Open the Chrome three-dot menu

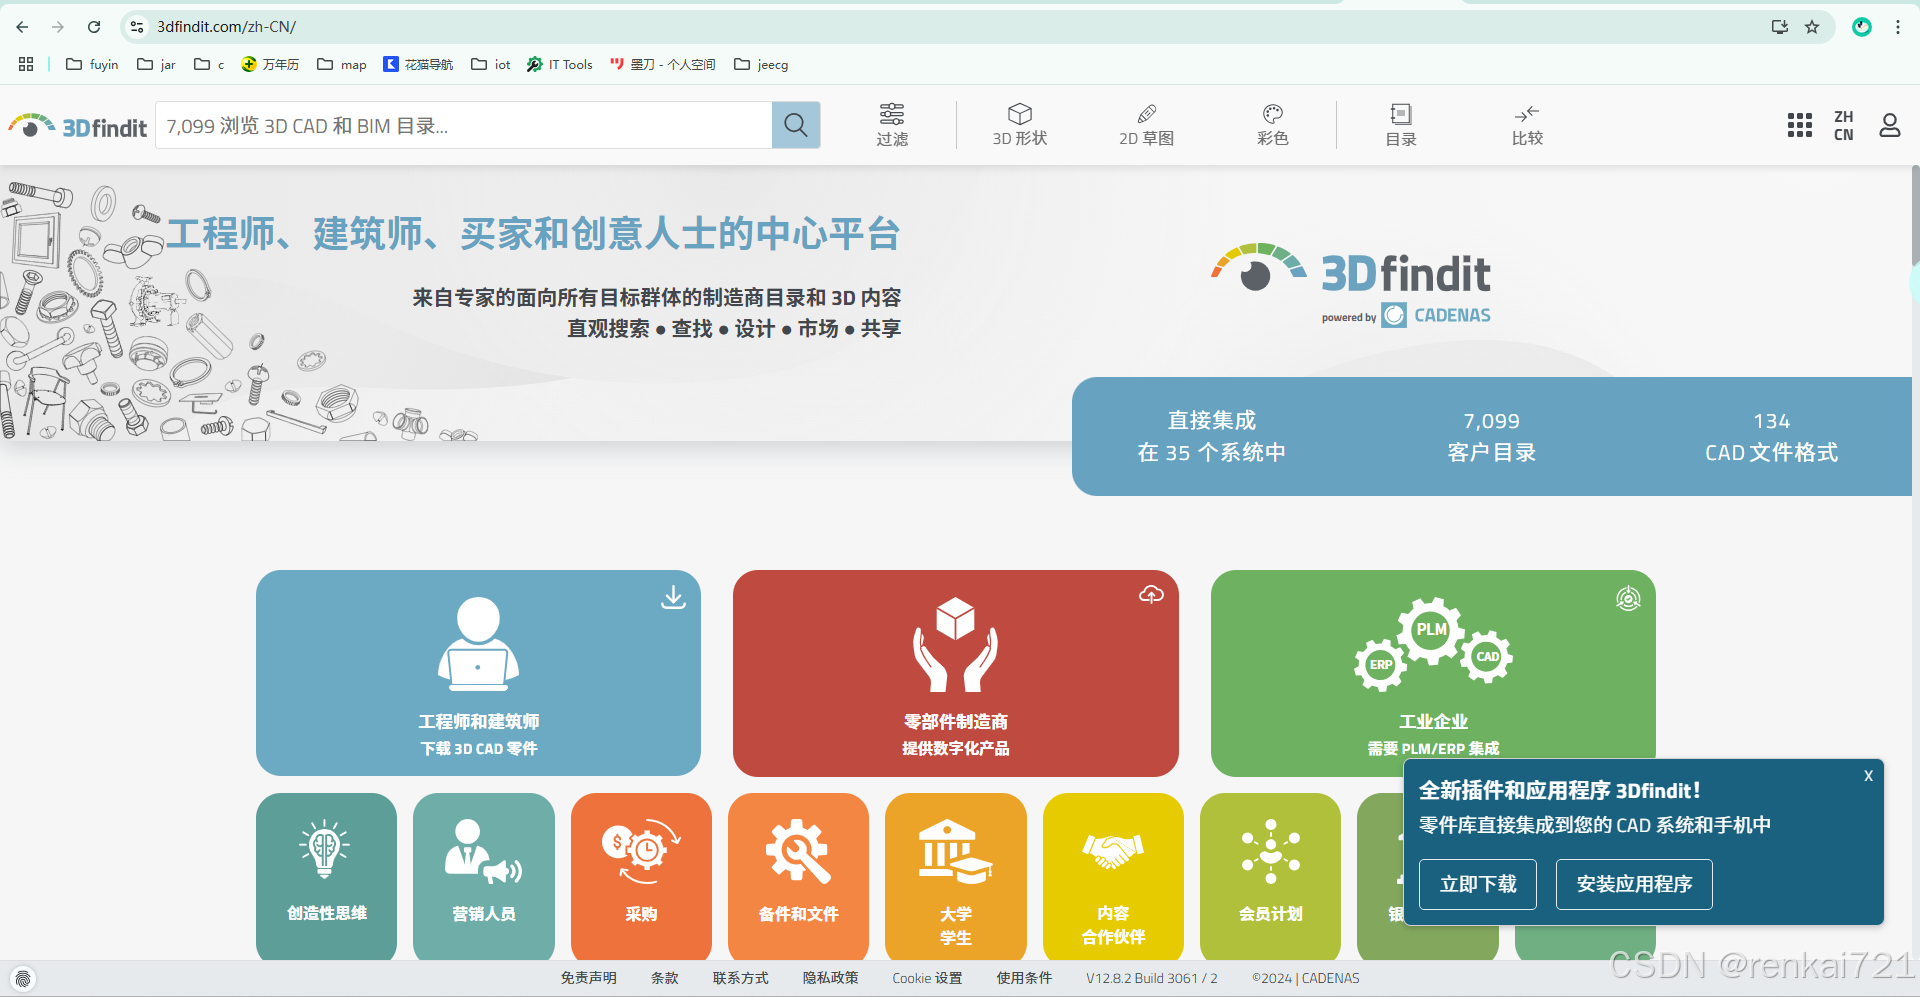click(x=1898, y=27)
